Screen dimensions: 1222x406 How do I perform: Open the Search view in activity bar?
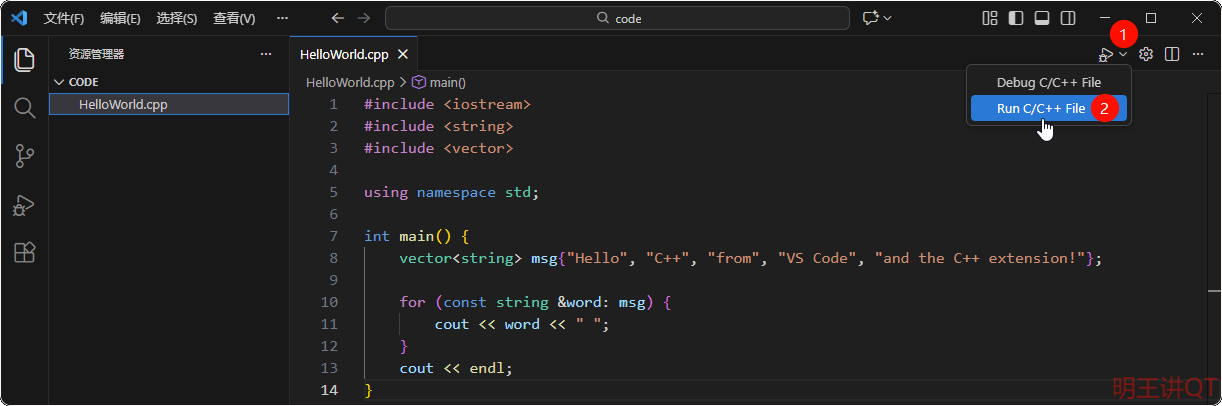coord(25,107)
